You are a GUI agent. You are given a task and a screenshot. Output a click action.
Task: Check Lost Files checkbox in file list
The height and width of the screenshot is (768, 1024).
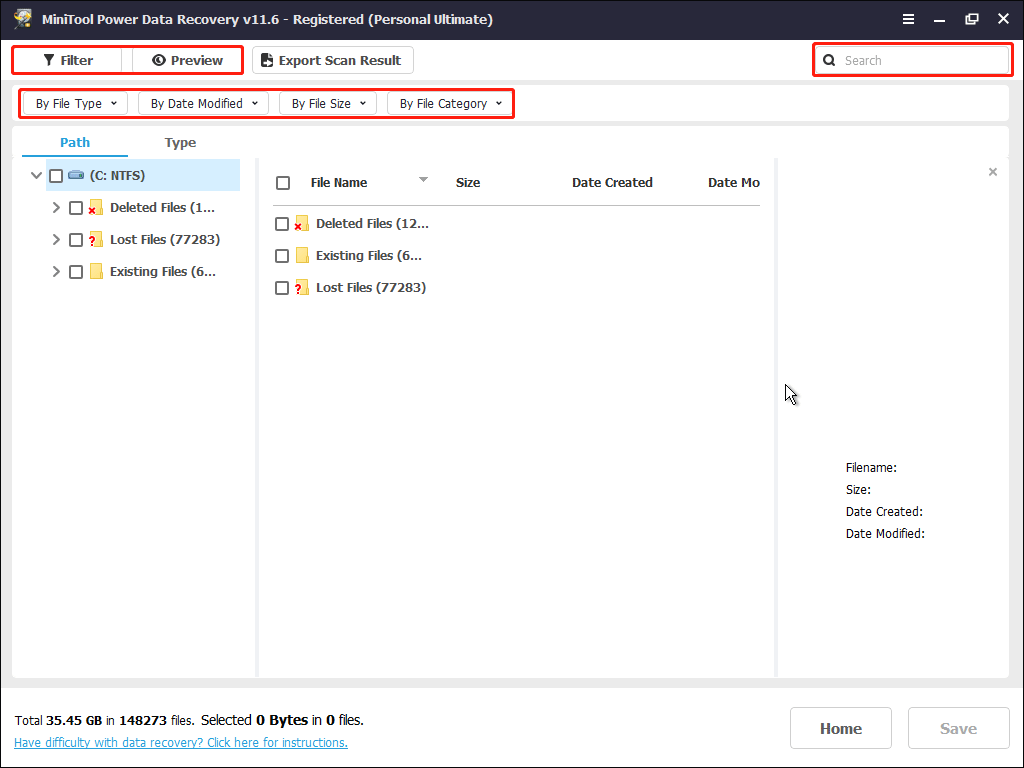coord(281,288)
